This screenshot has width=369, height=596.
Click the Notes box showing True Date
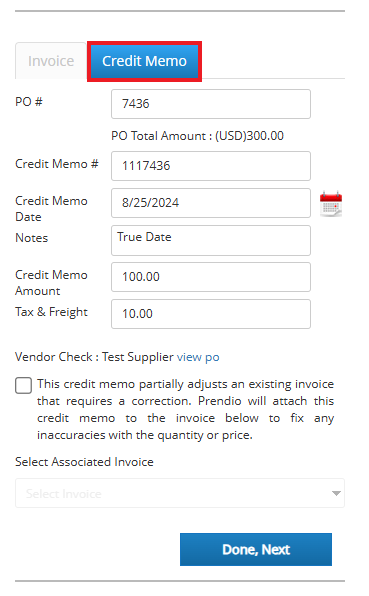(211, 241)
